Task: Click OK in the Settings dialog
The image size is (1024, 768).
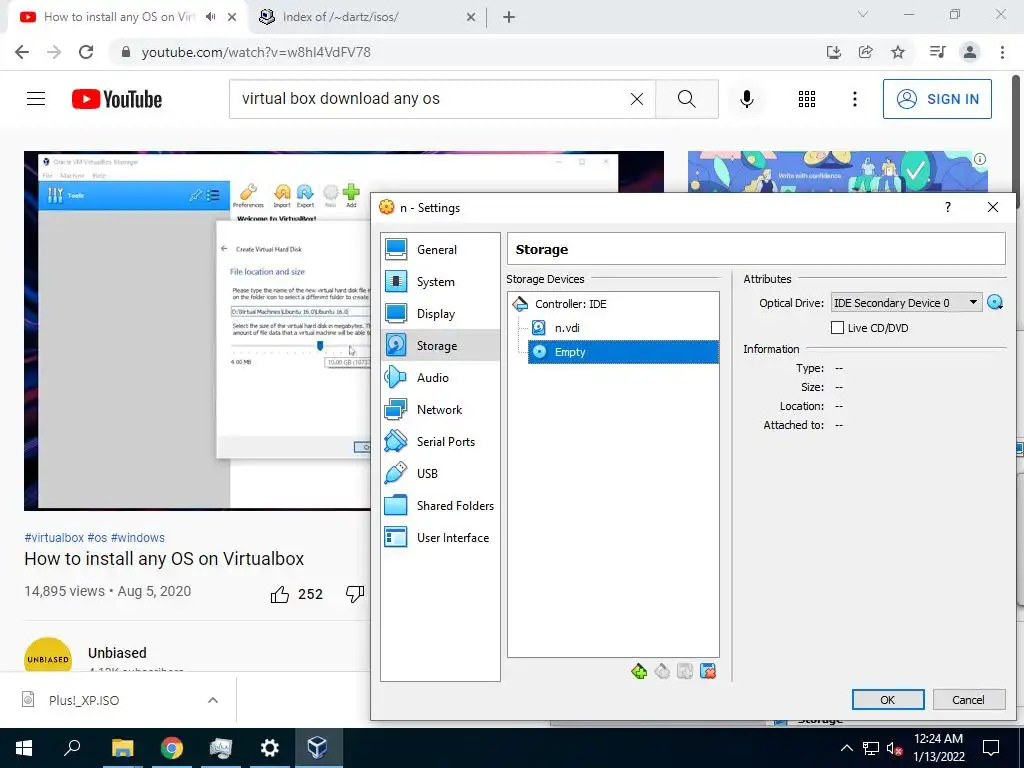Action: 888,699
